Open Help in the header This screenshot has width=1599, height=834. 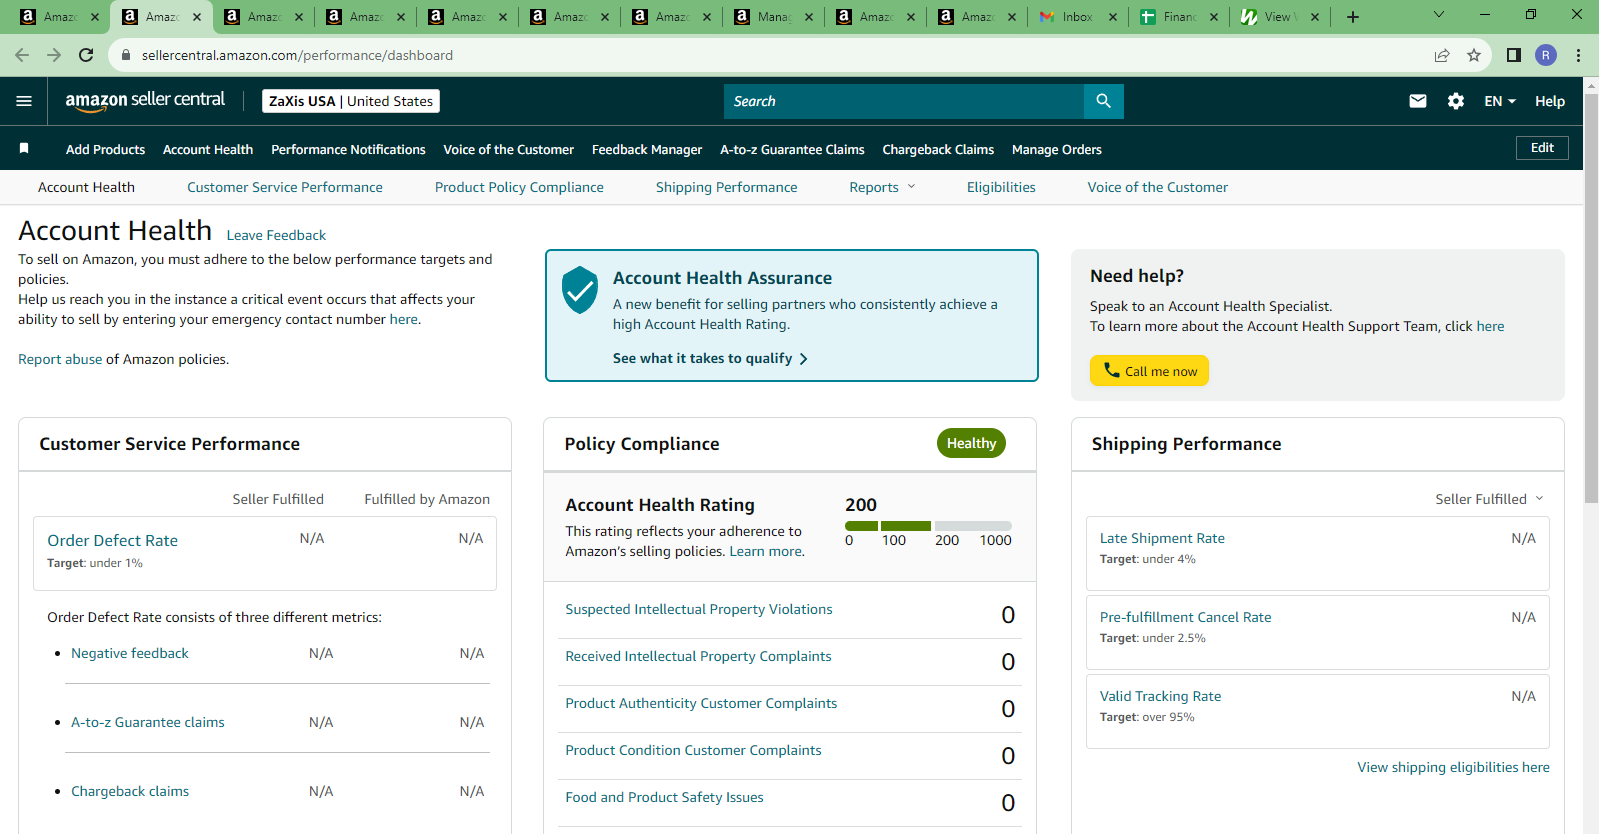[1550, 101]
